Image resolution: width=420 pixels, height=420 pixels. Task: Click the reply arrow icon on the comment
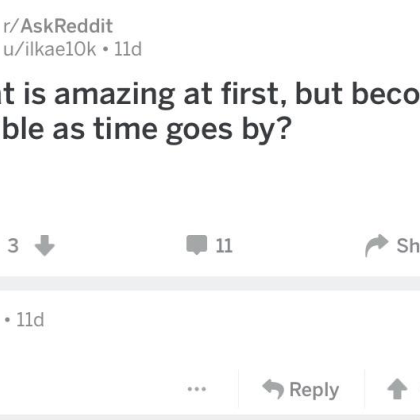(x=273, y=389)
